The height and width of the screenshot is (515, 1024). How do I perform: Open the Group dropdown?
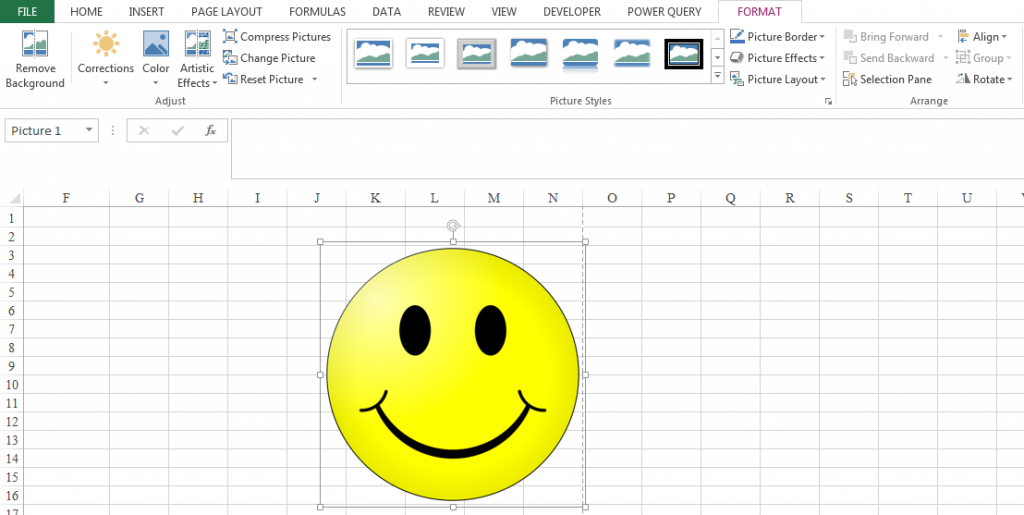[984, 58]
